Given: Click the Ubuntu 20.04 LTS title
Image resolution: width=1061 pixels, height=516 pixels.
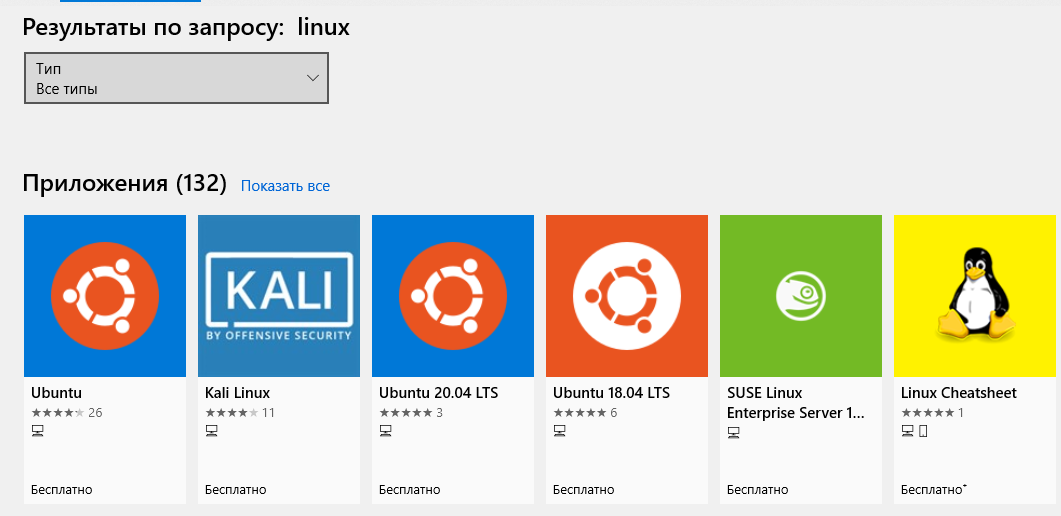Looking at the screenshot, I should pyautogui.click(x=438, y=393).
